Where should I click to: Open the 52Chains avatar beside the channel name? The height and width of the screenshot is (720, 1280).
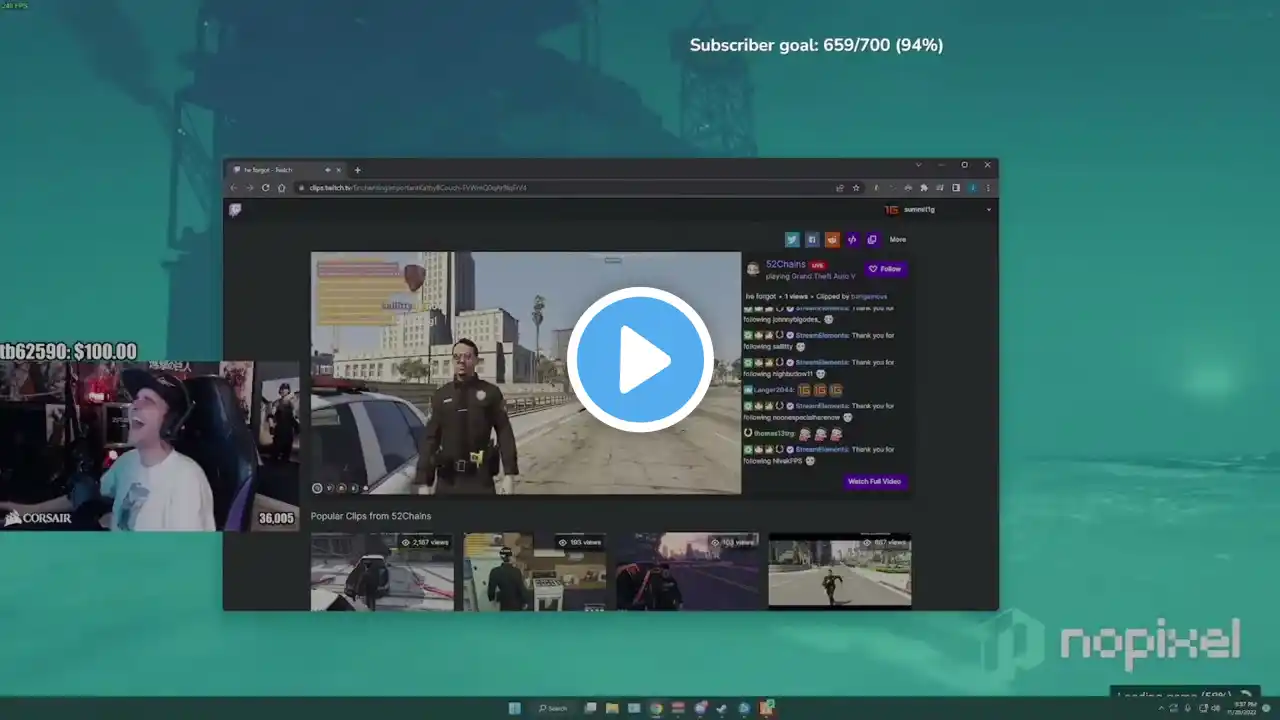753,269
